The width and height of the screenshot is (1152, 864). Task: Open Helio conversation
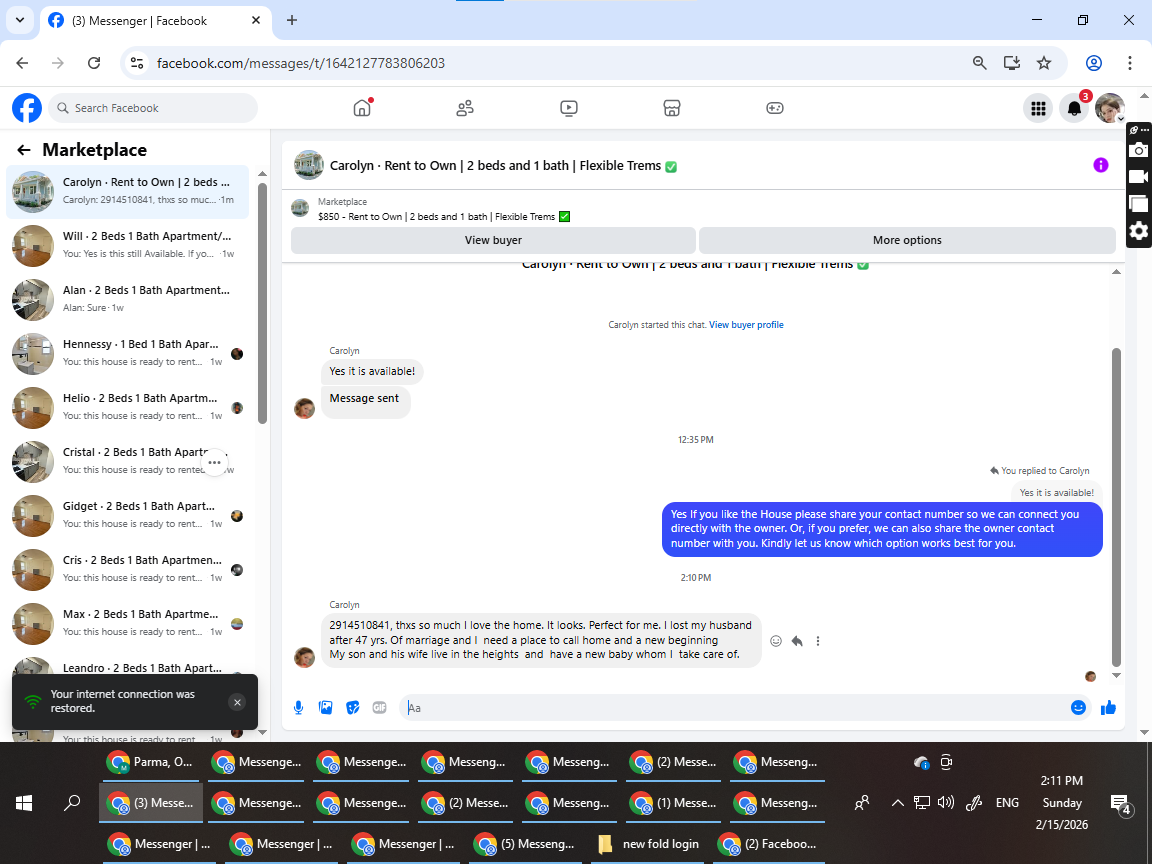tap(127, 408)
